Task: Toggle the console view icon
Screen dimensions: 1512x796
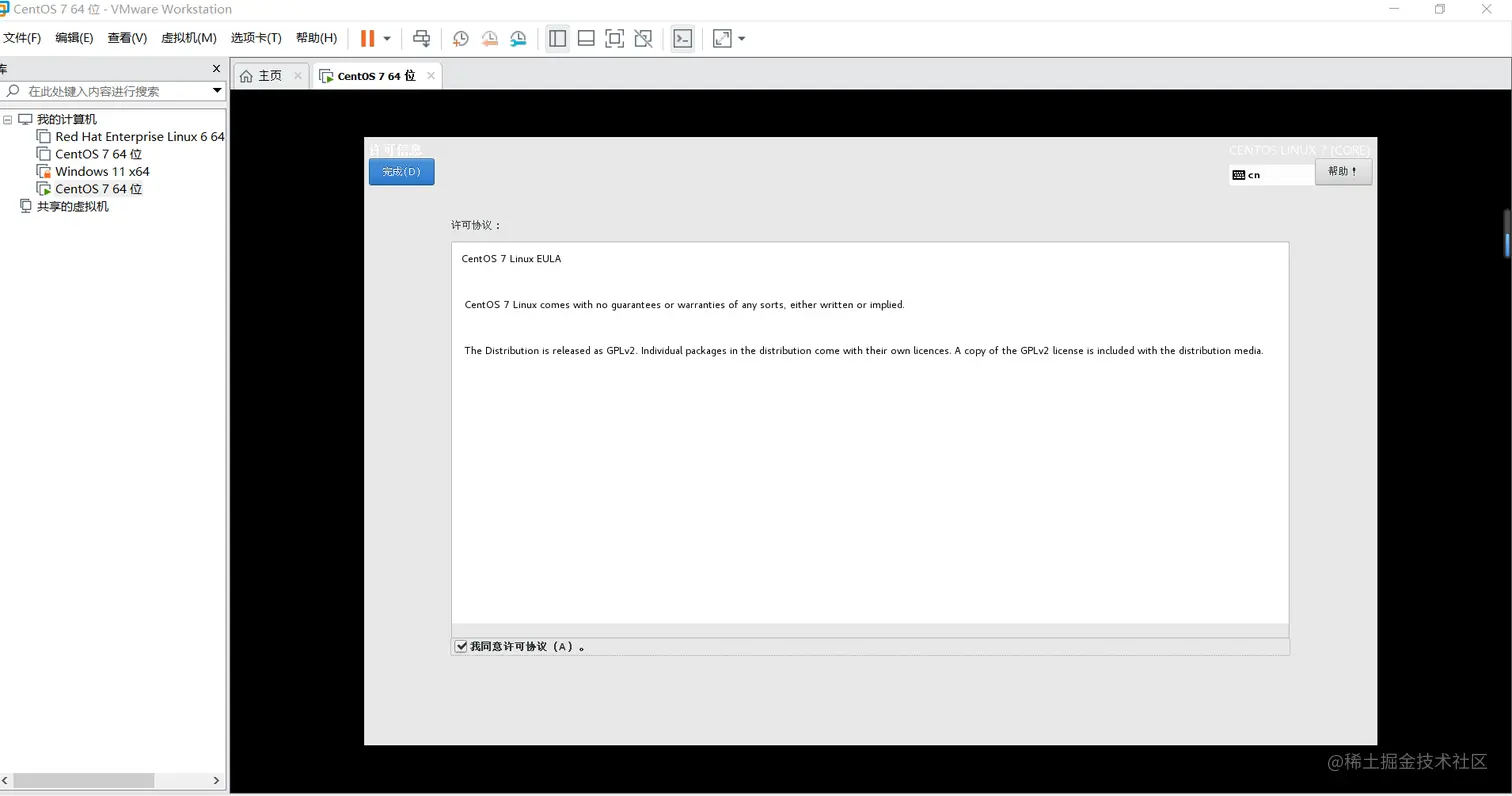Action: pos(683,38)
